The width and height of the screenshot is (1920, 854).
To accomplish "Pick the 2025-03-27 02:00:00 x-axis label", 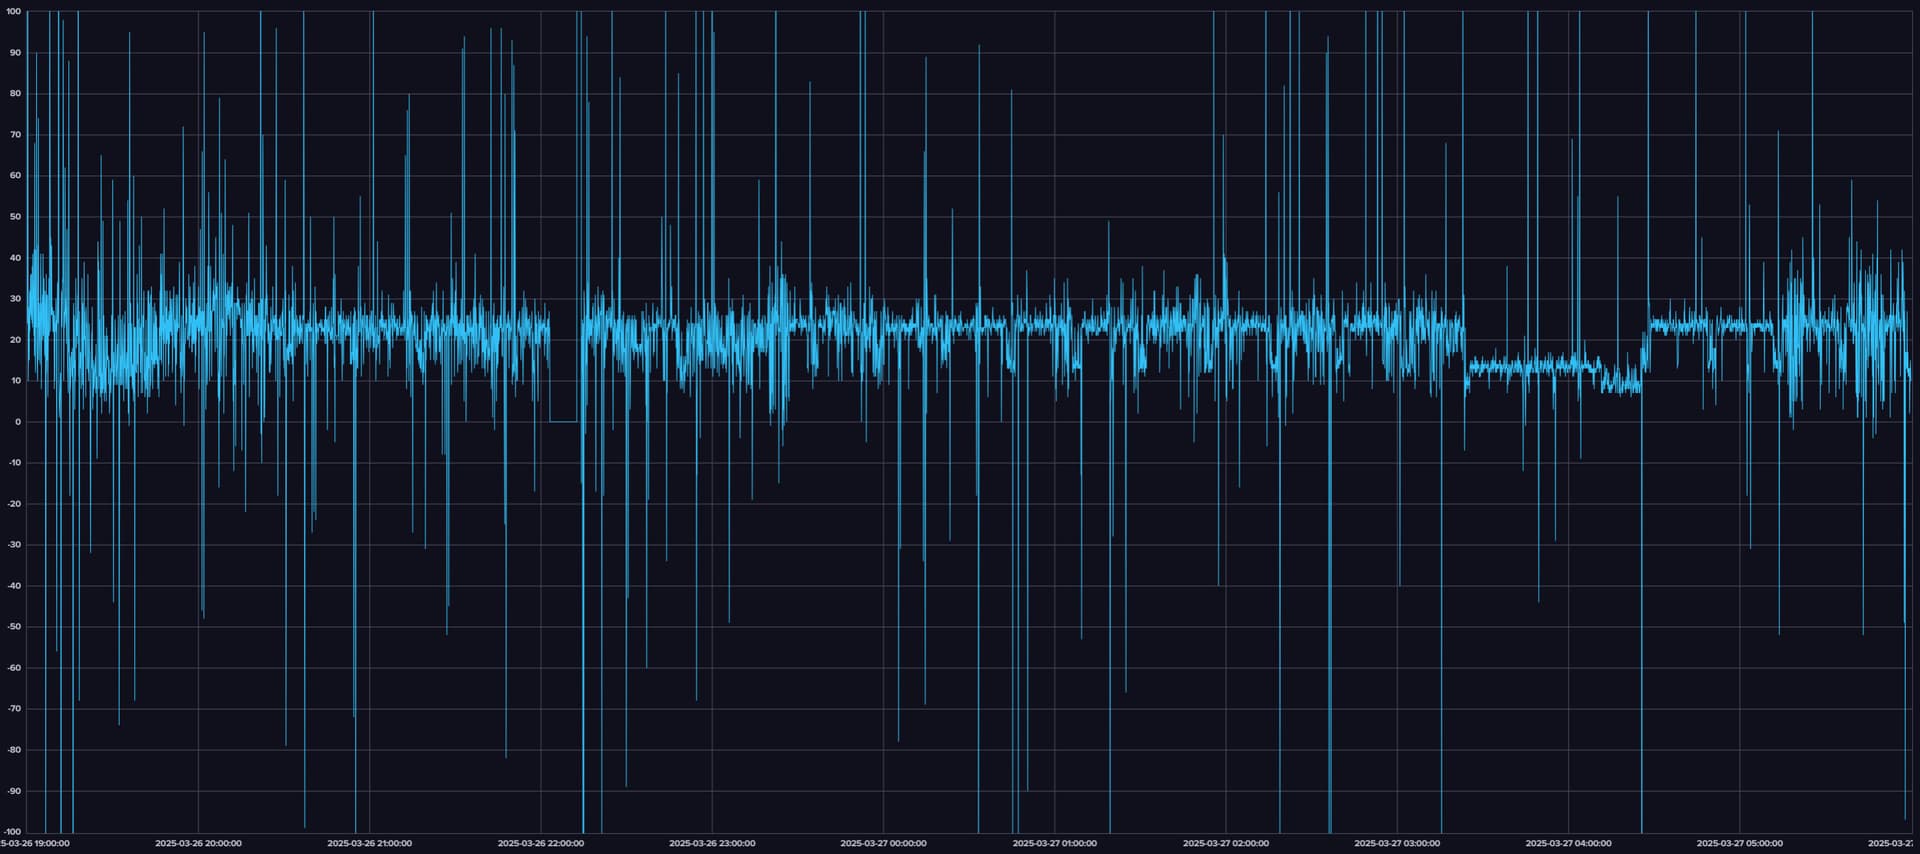I will [x=1225, y=844].
